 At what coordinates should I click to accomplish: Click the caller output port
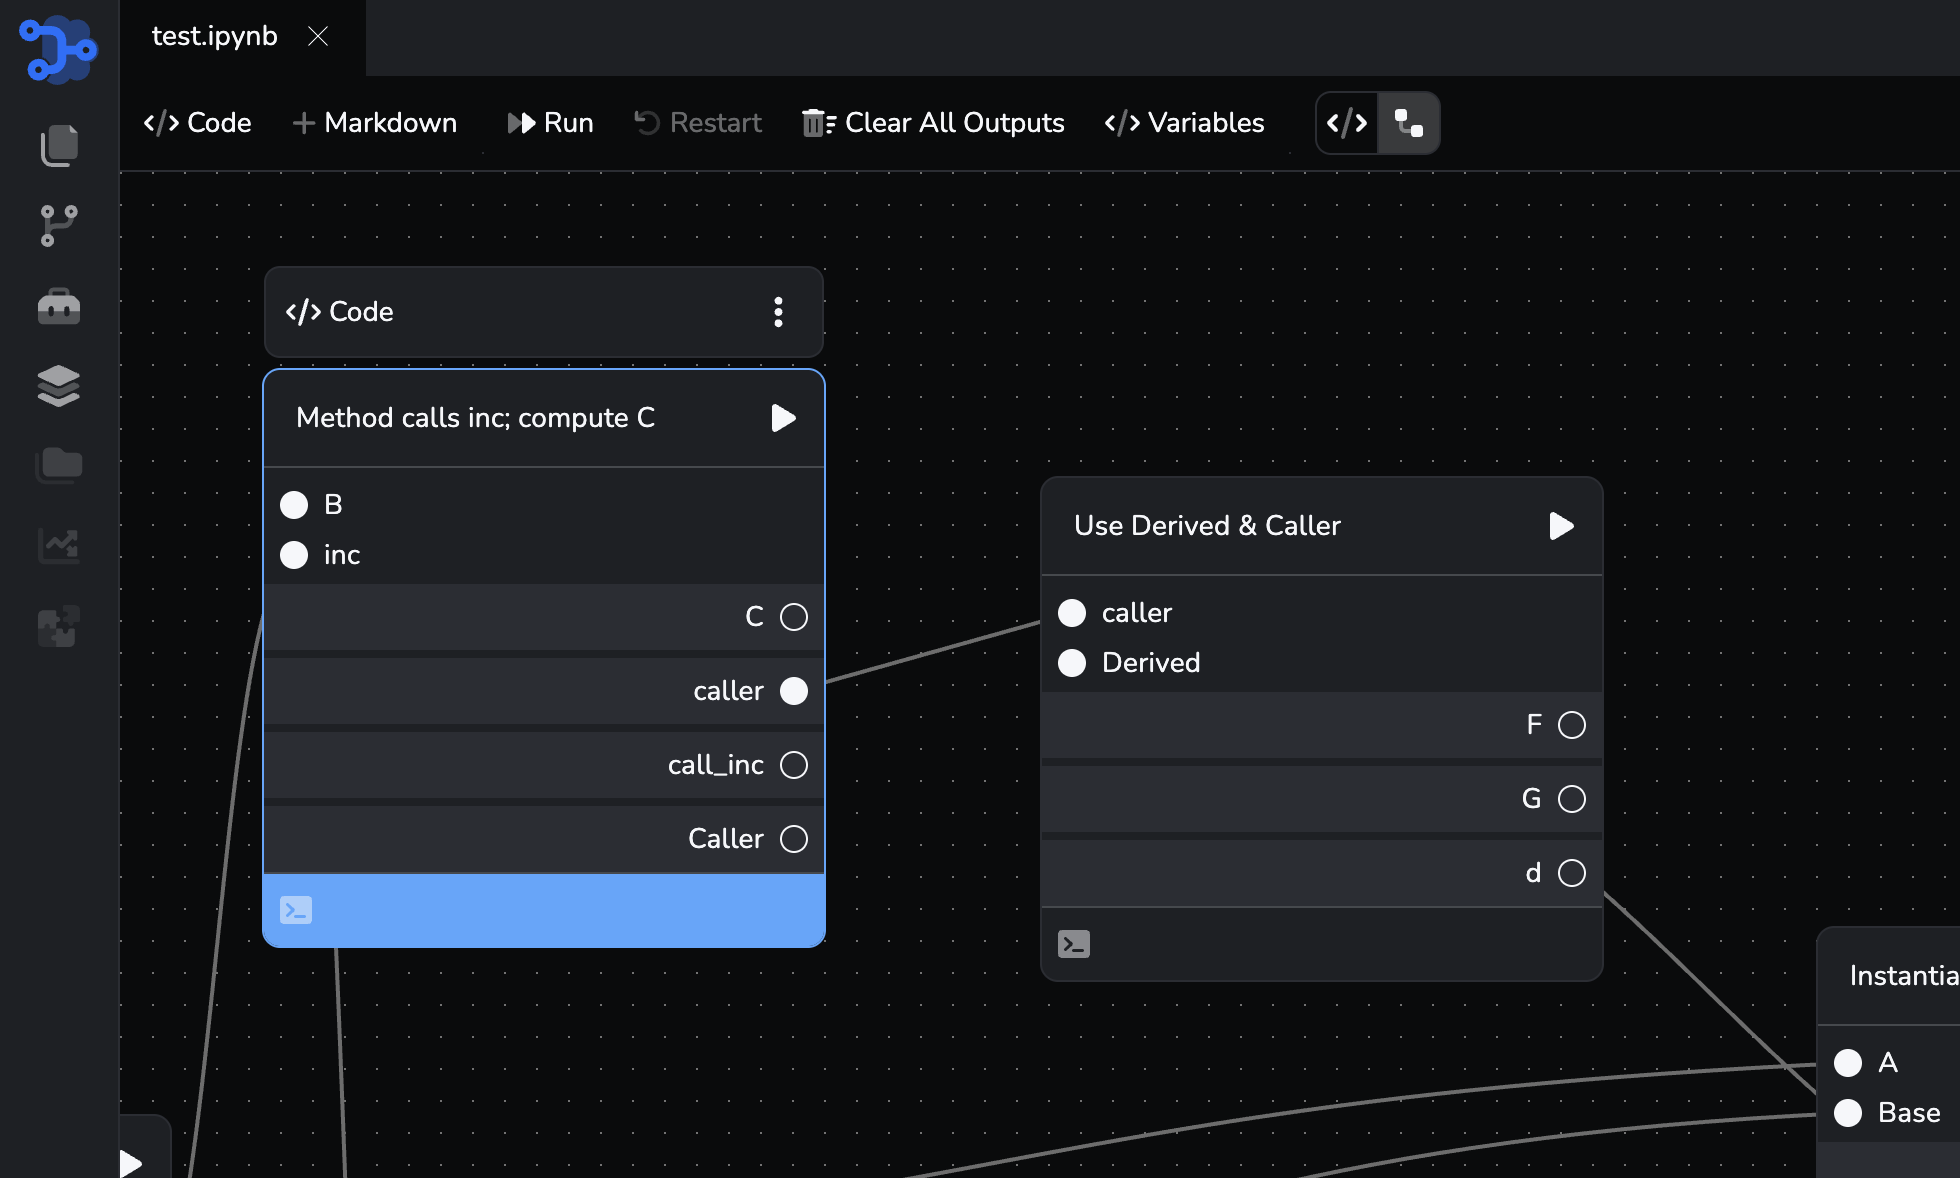coord(794,691)
